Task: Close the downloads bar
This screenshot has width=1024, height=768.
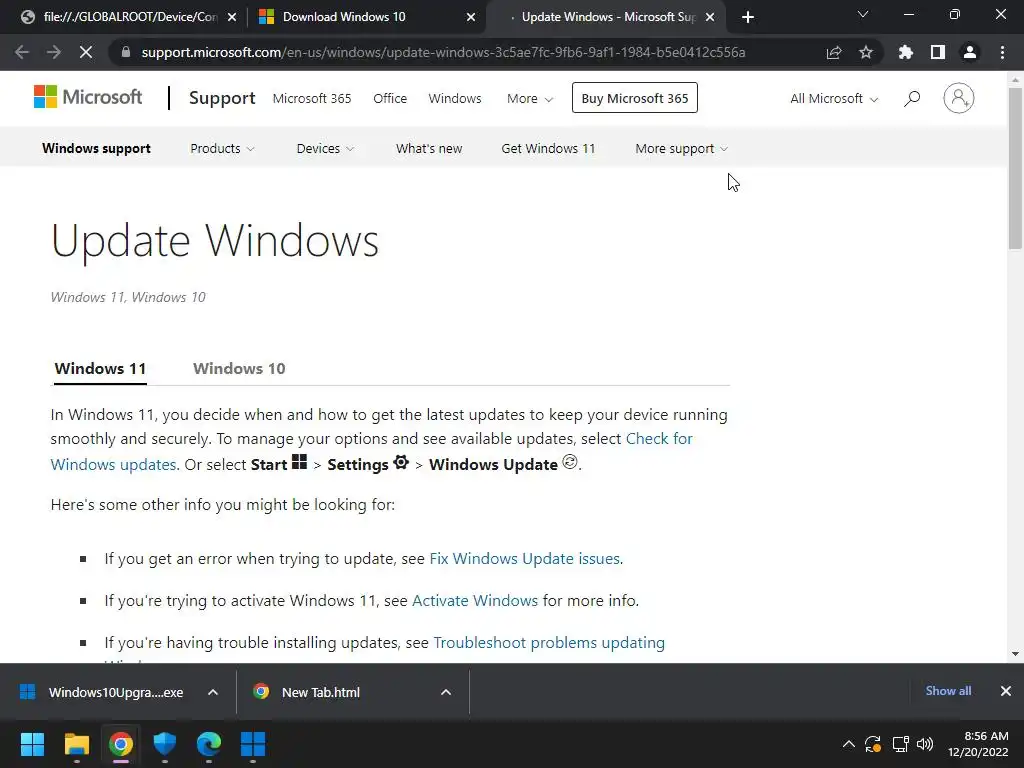Action: click(x=1006, y=691)
